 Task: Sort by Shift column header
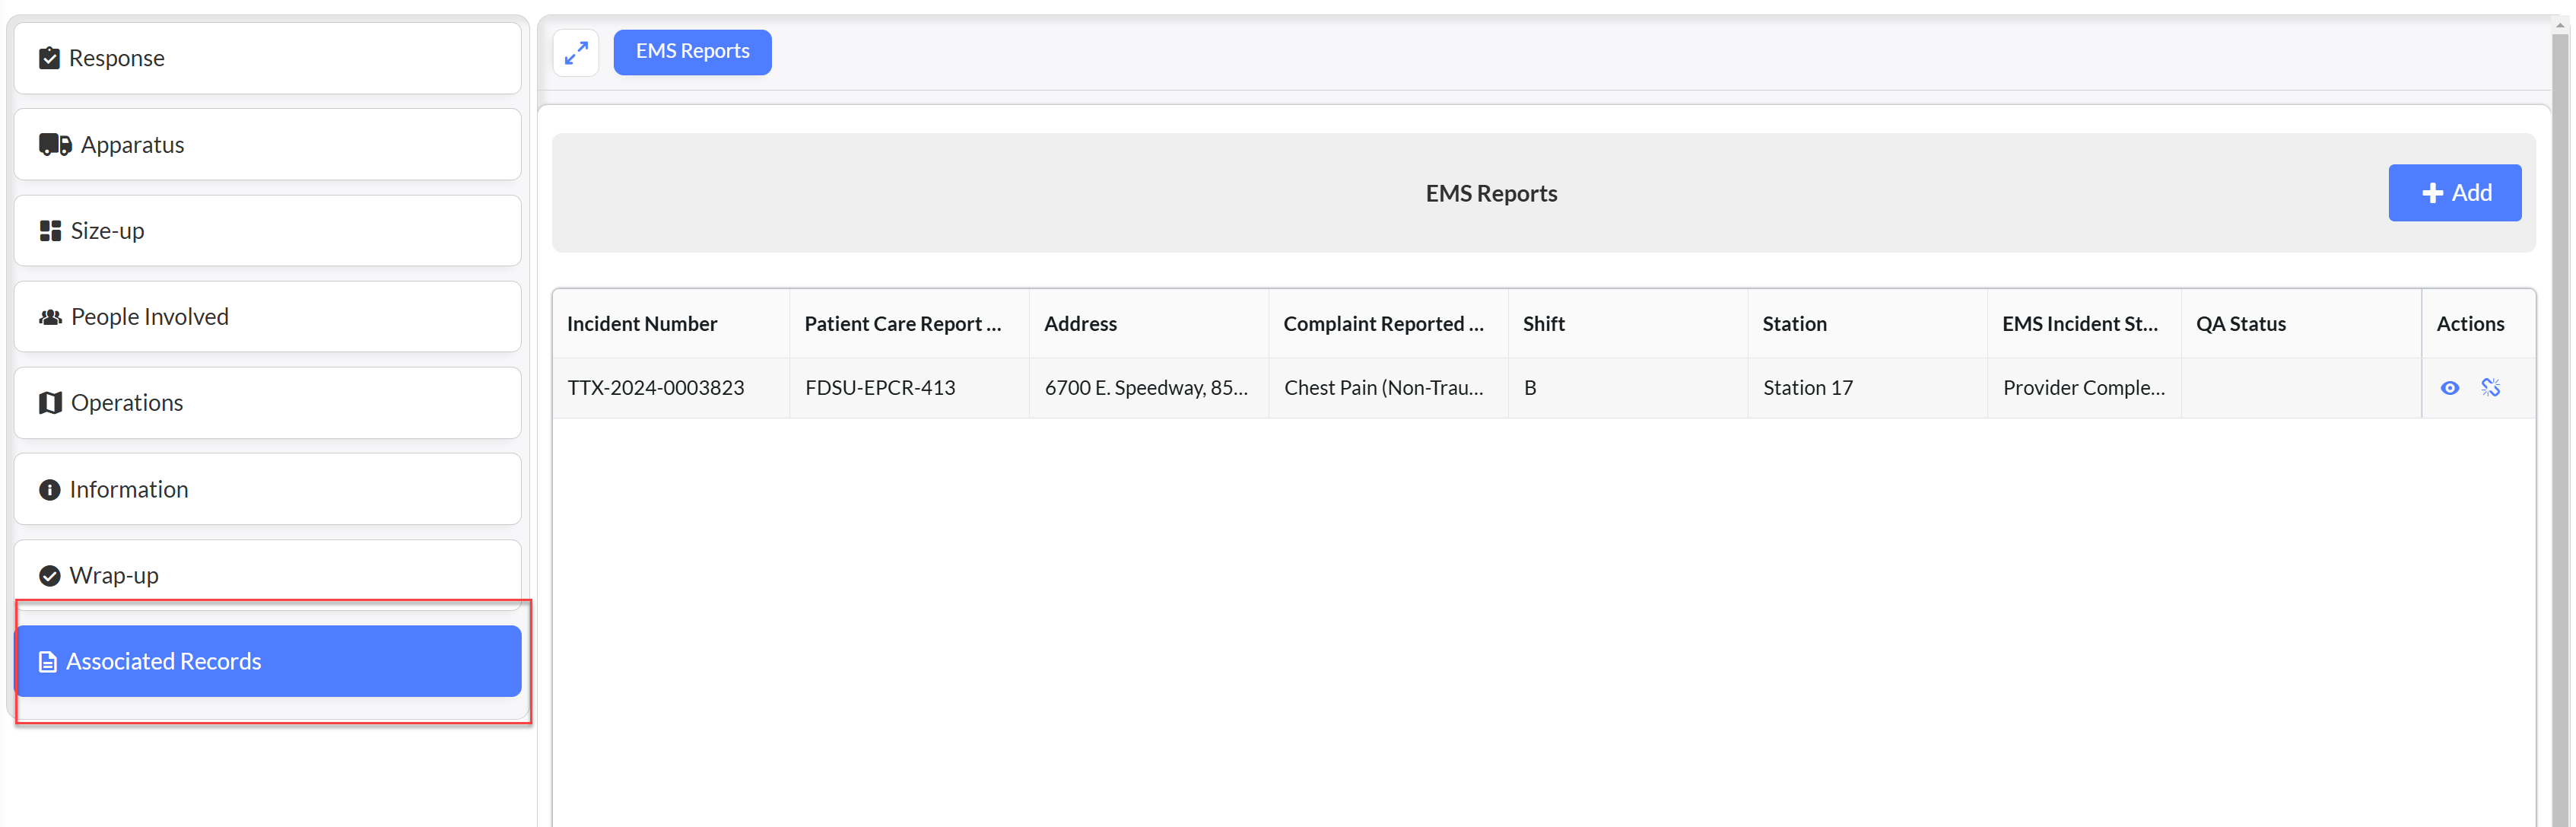coord(1628,324)
